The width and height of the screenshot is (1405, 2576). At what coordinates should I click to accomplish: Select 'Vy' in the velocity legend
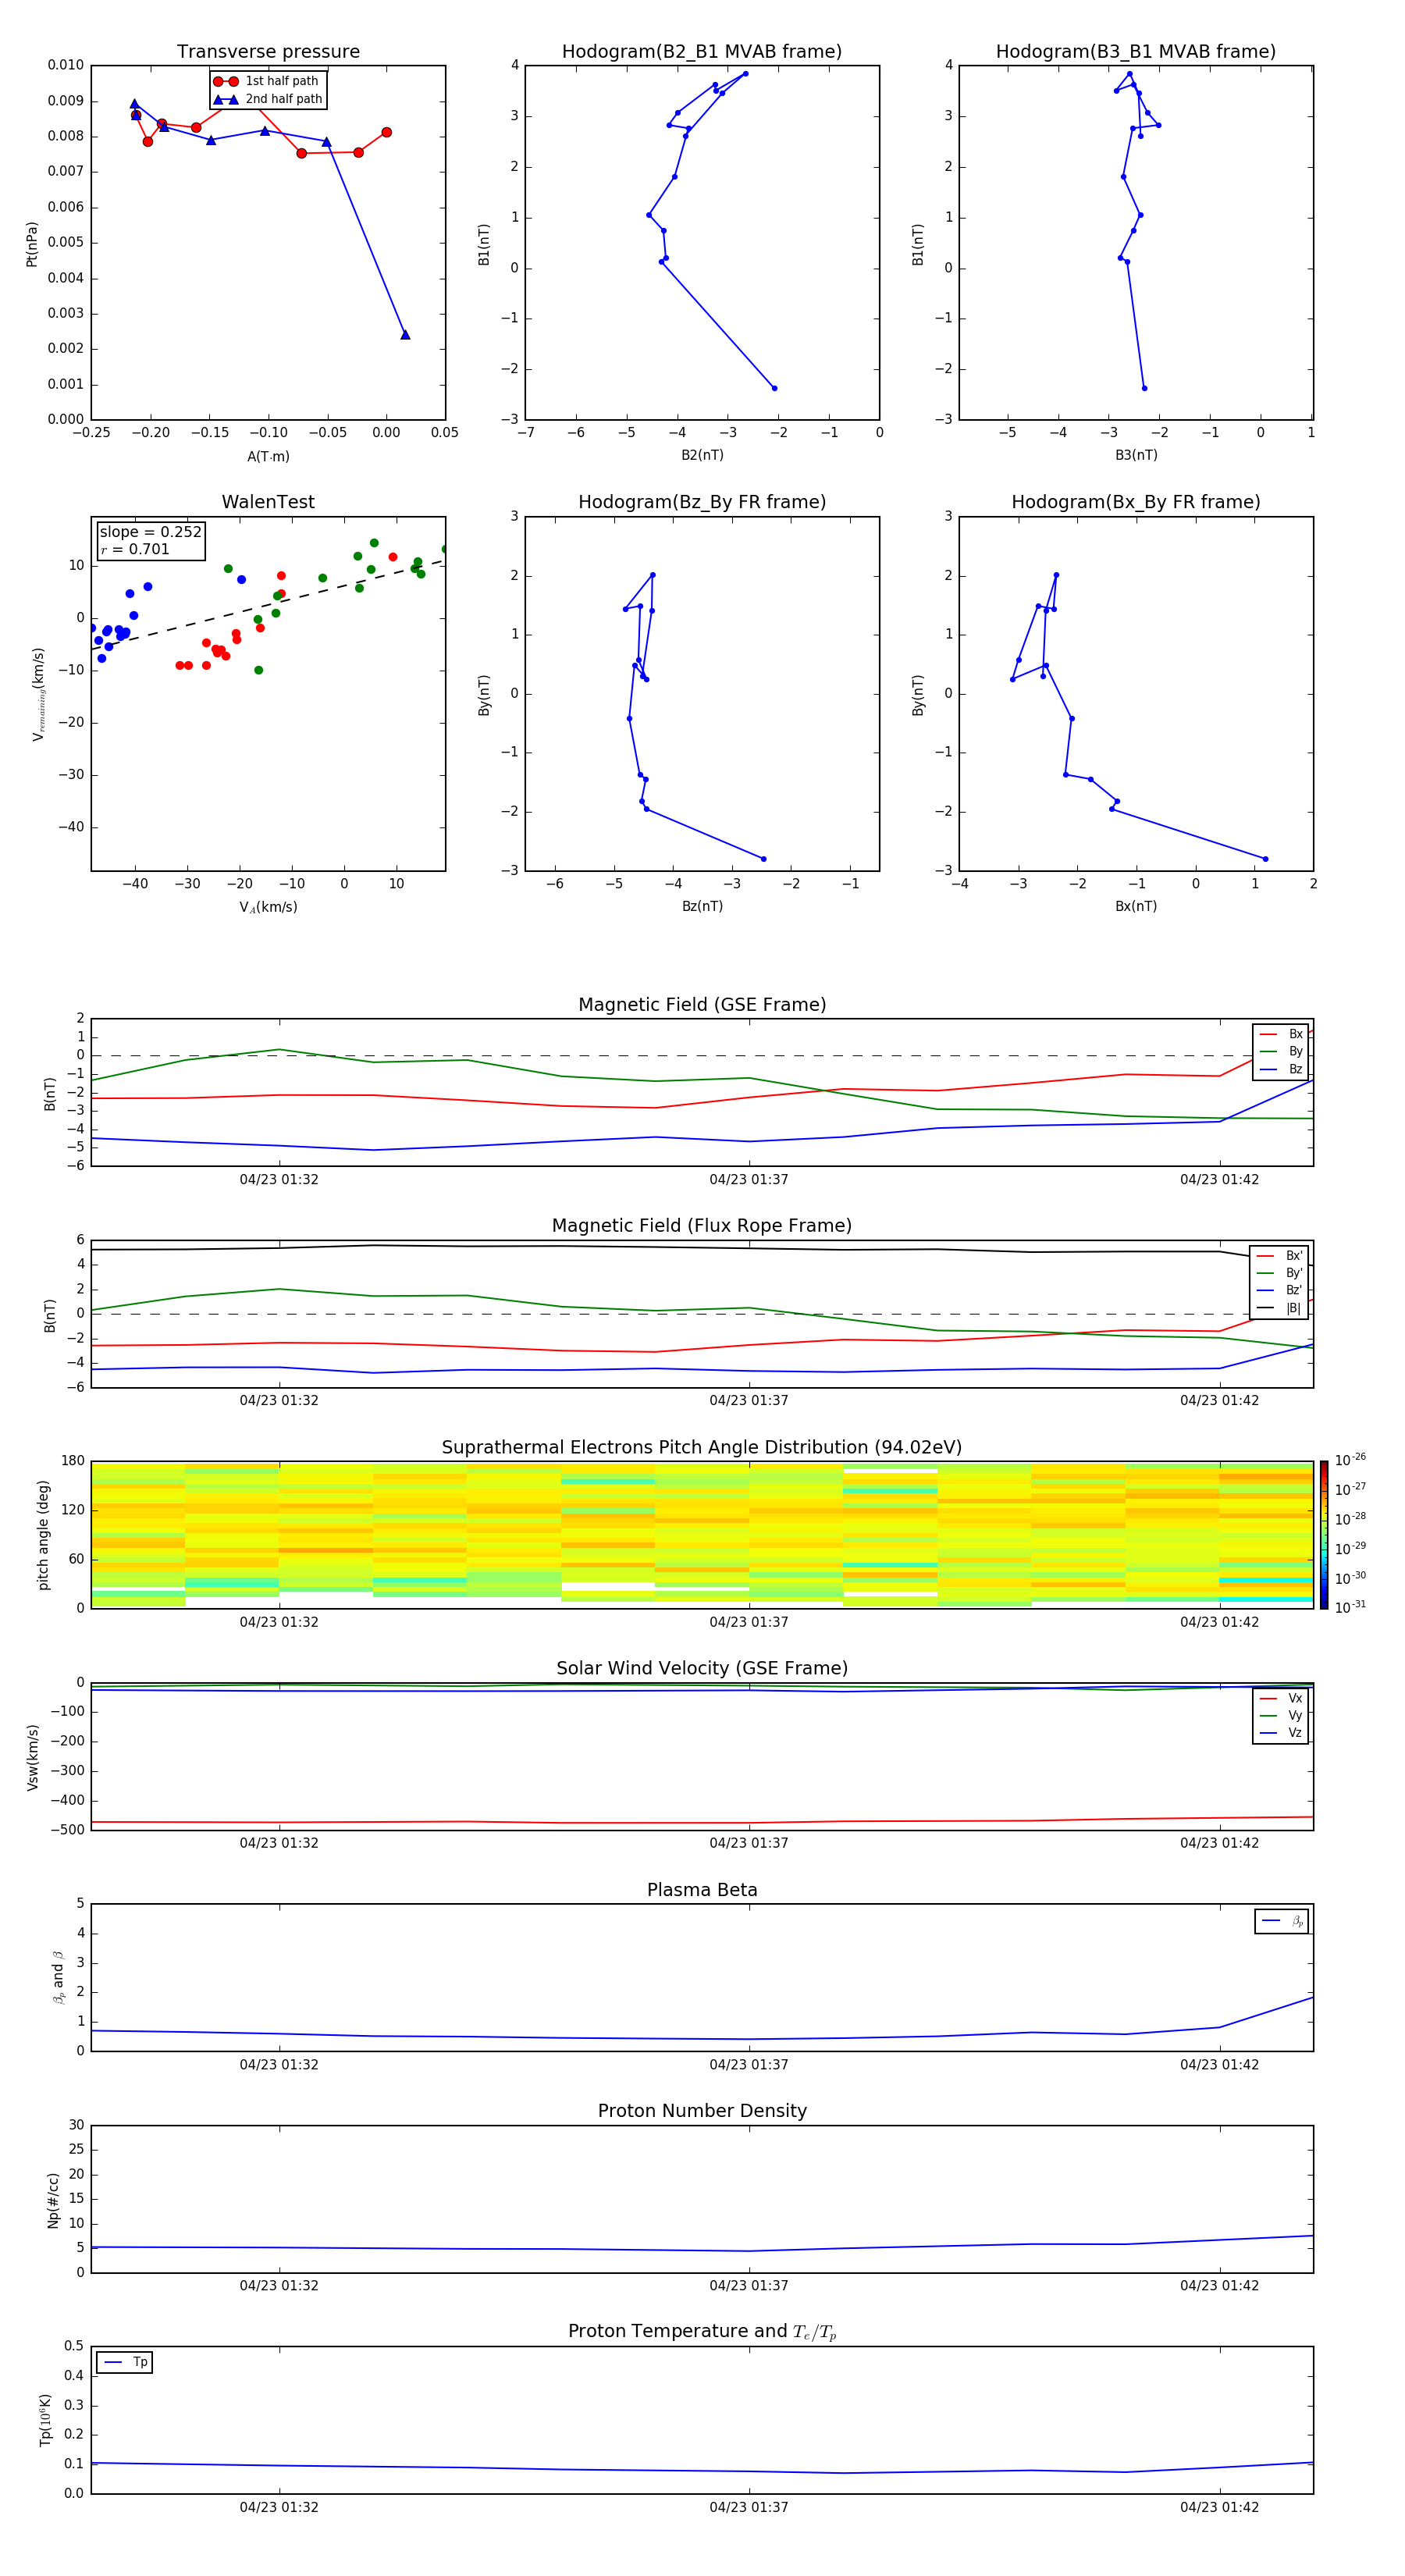pyautogui.click(x=1281, y=1715)
